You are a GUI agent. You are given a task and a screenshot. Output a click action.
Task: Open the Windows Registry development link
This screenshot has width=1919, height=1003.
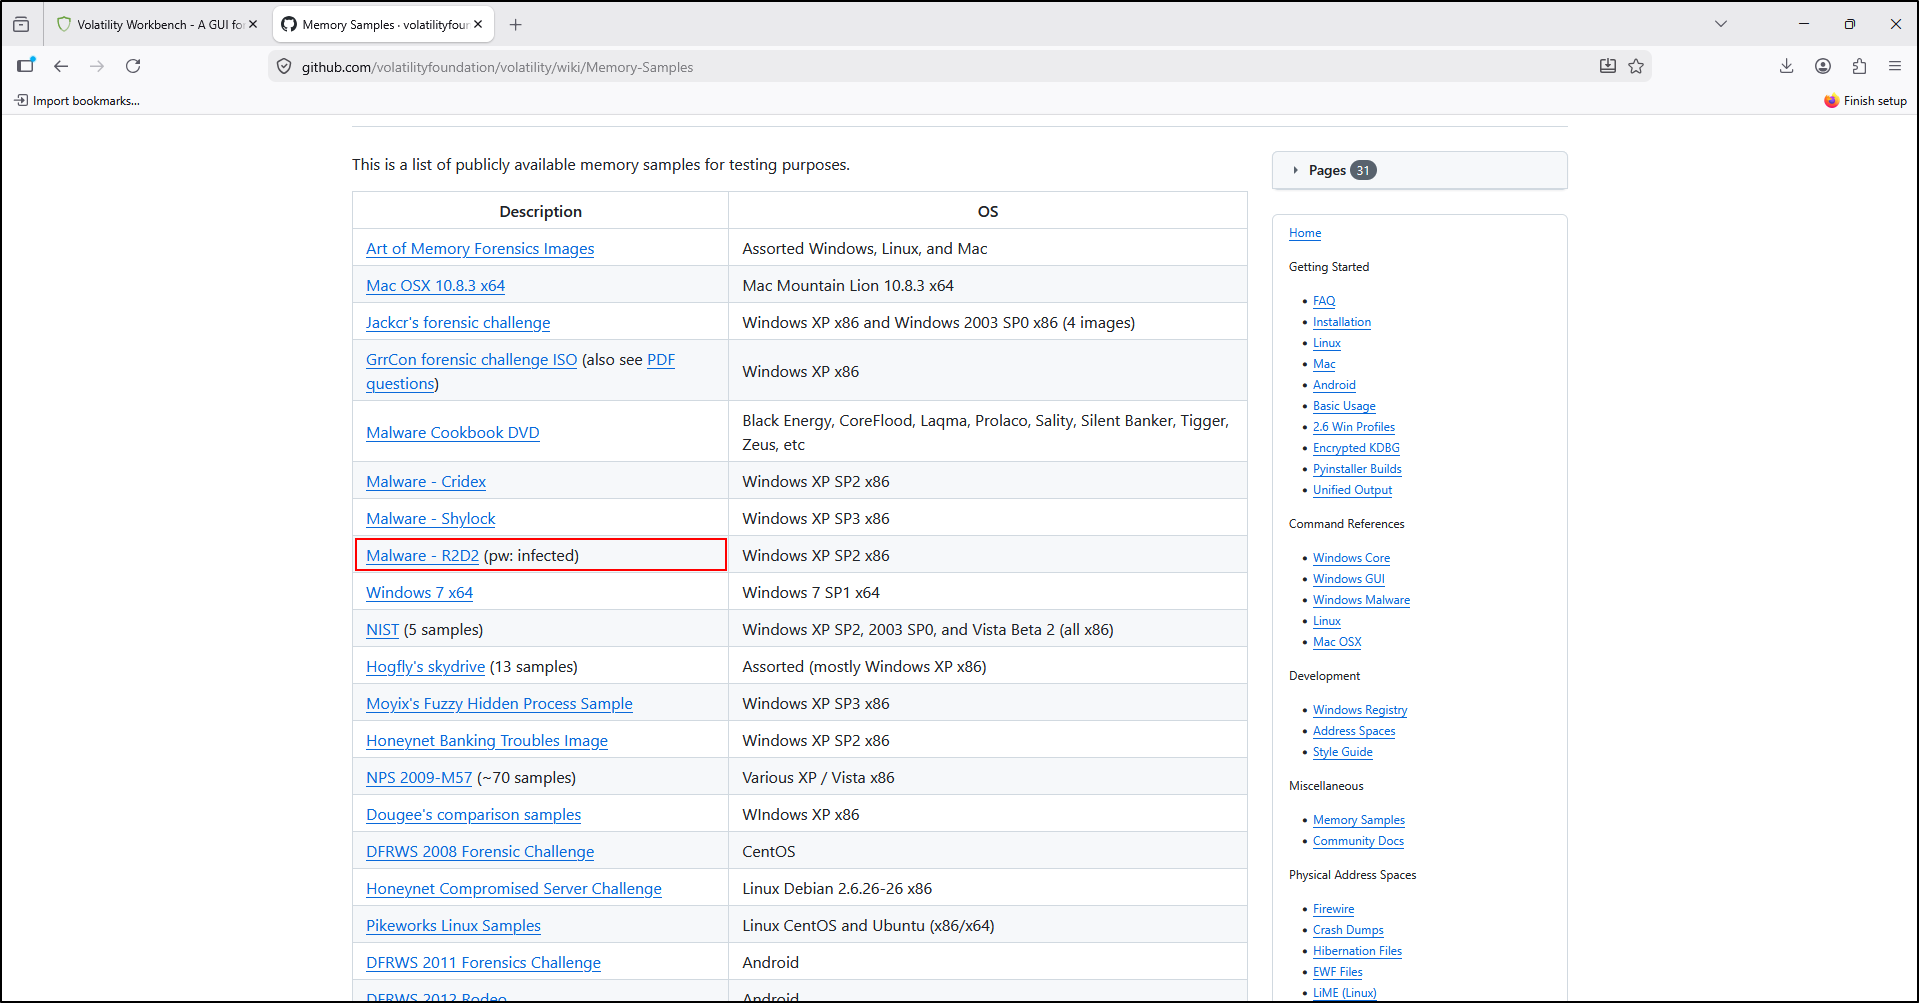[x=1360, y=710]
